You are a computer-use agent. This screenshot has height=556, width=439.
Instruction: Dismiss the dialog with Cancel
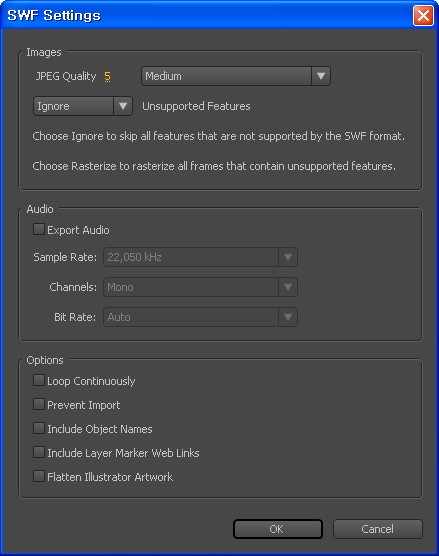378,529
